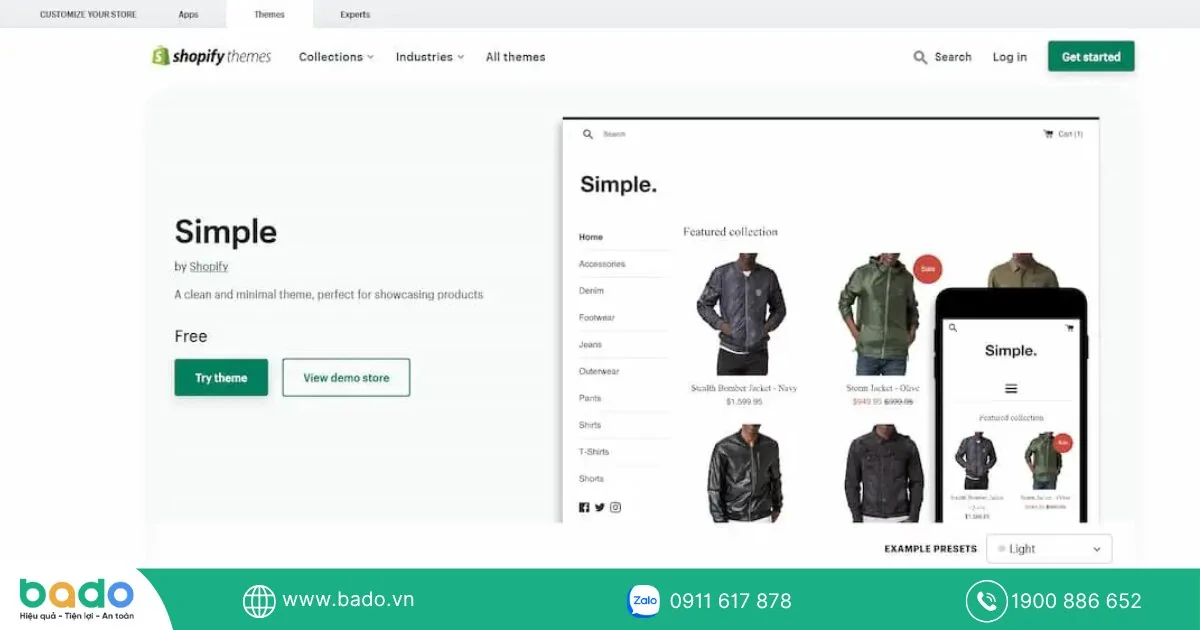Open Customize Your Store tab
The height and width of the screenshot is (630, 1200).
88,15
